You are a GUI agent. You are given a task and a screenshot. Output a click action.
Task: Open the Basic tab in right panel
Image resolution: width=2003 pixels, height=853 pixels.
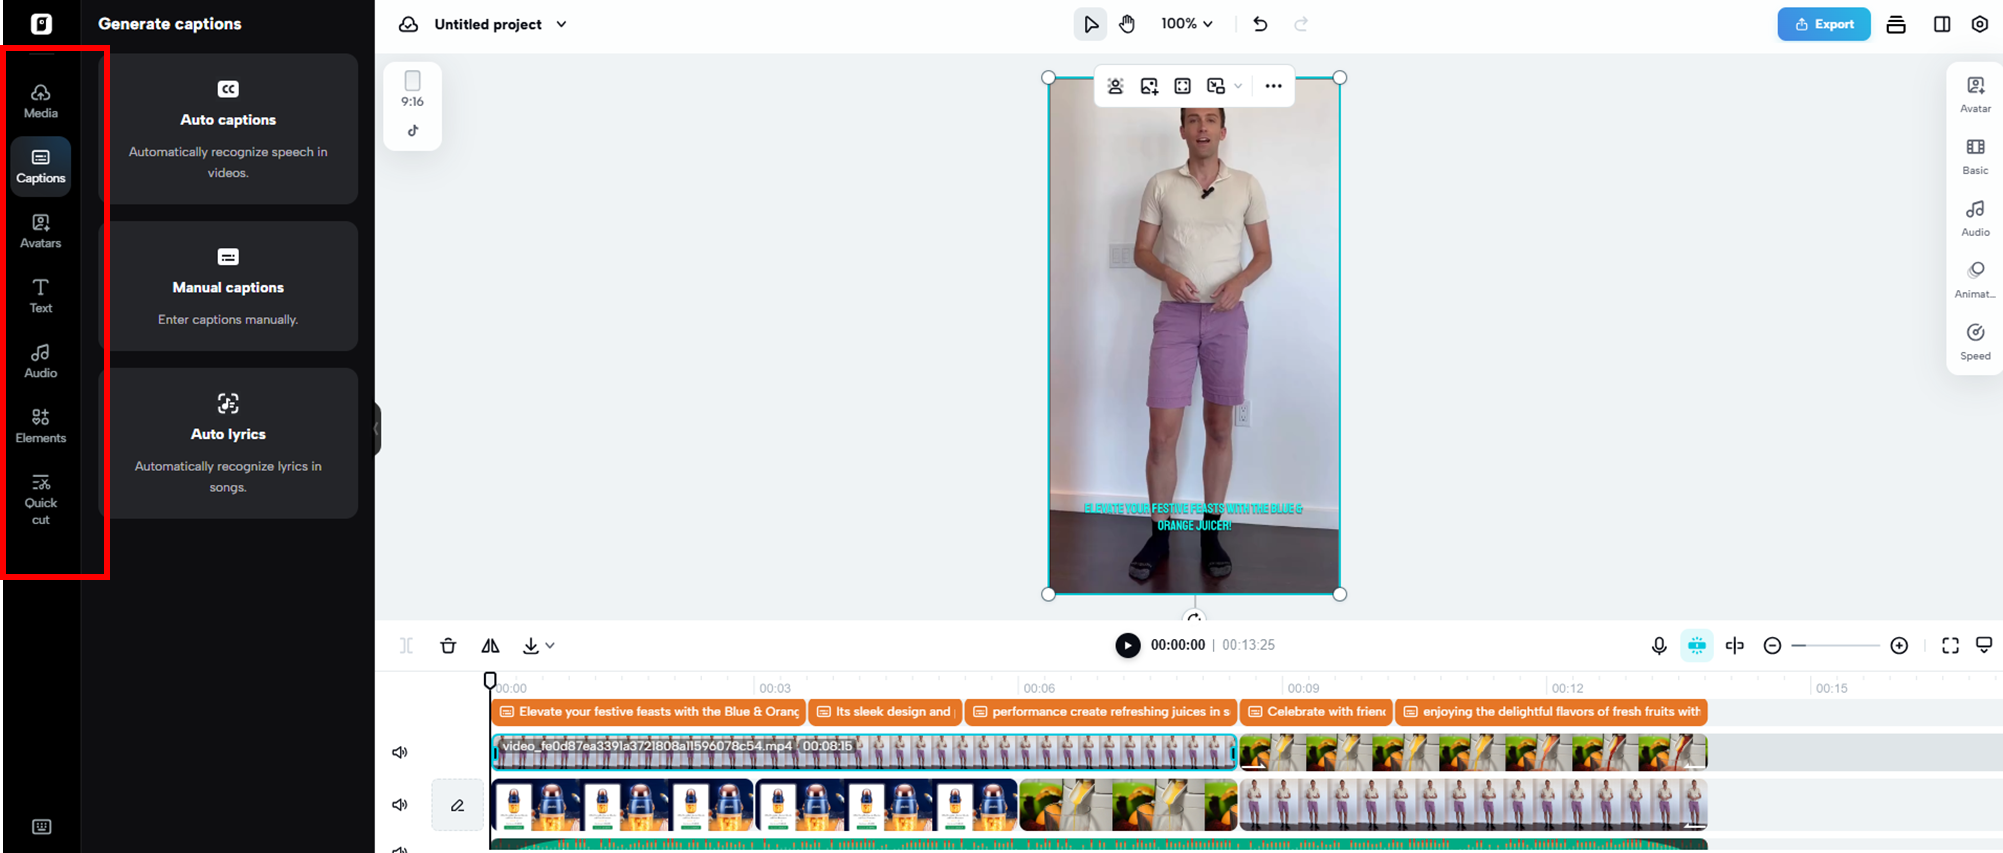(x=1975, y=157)
